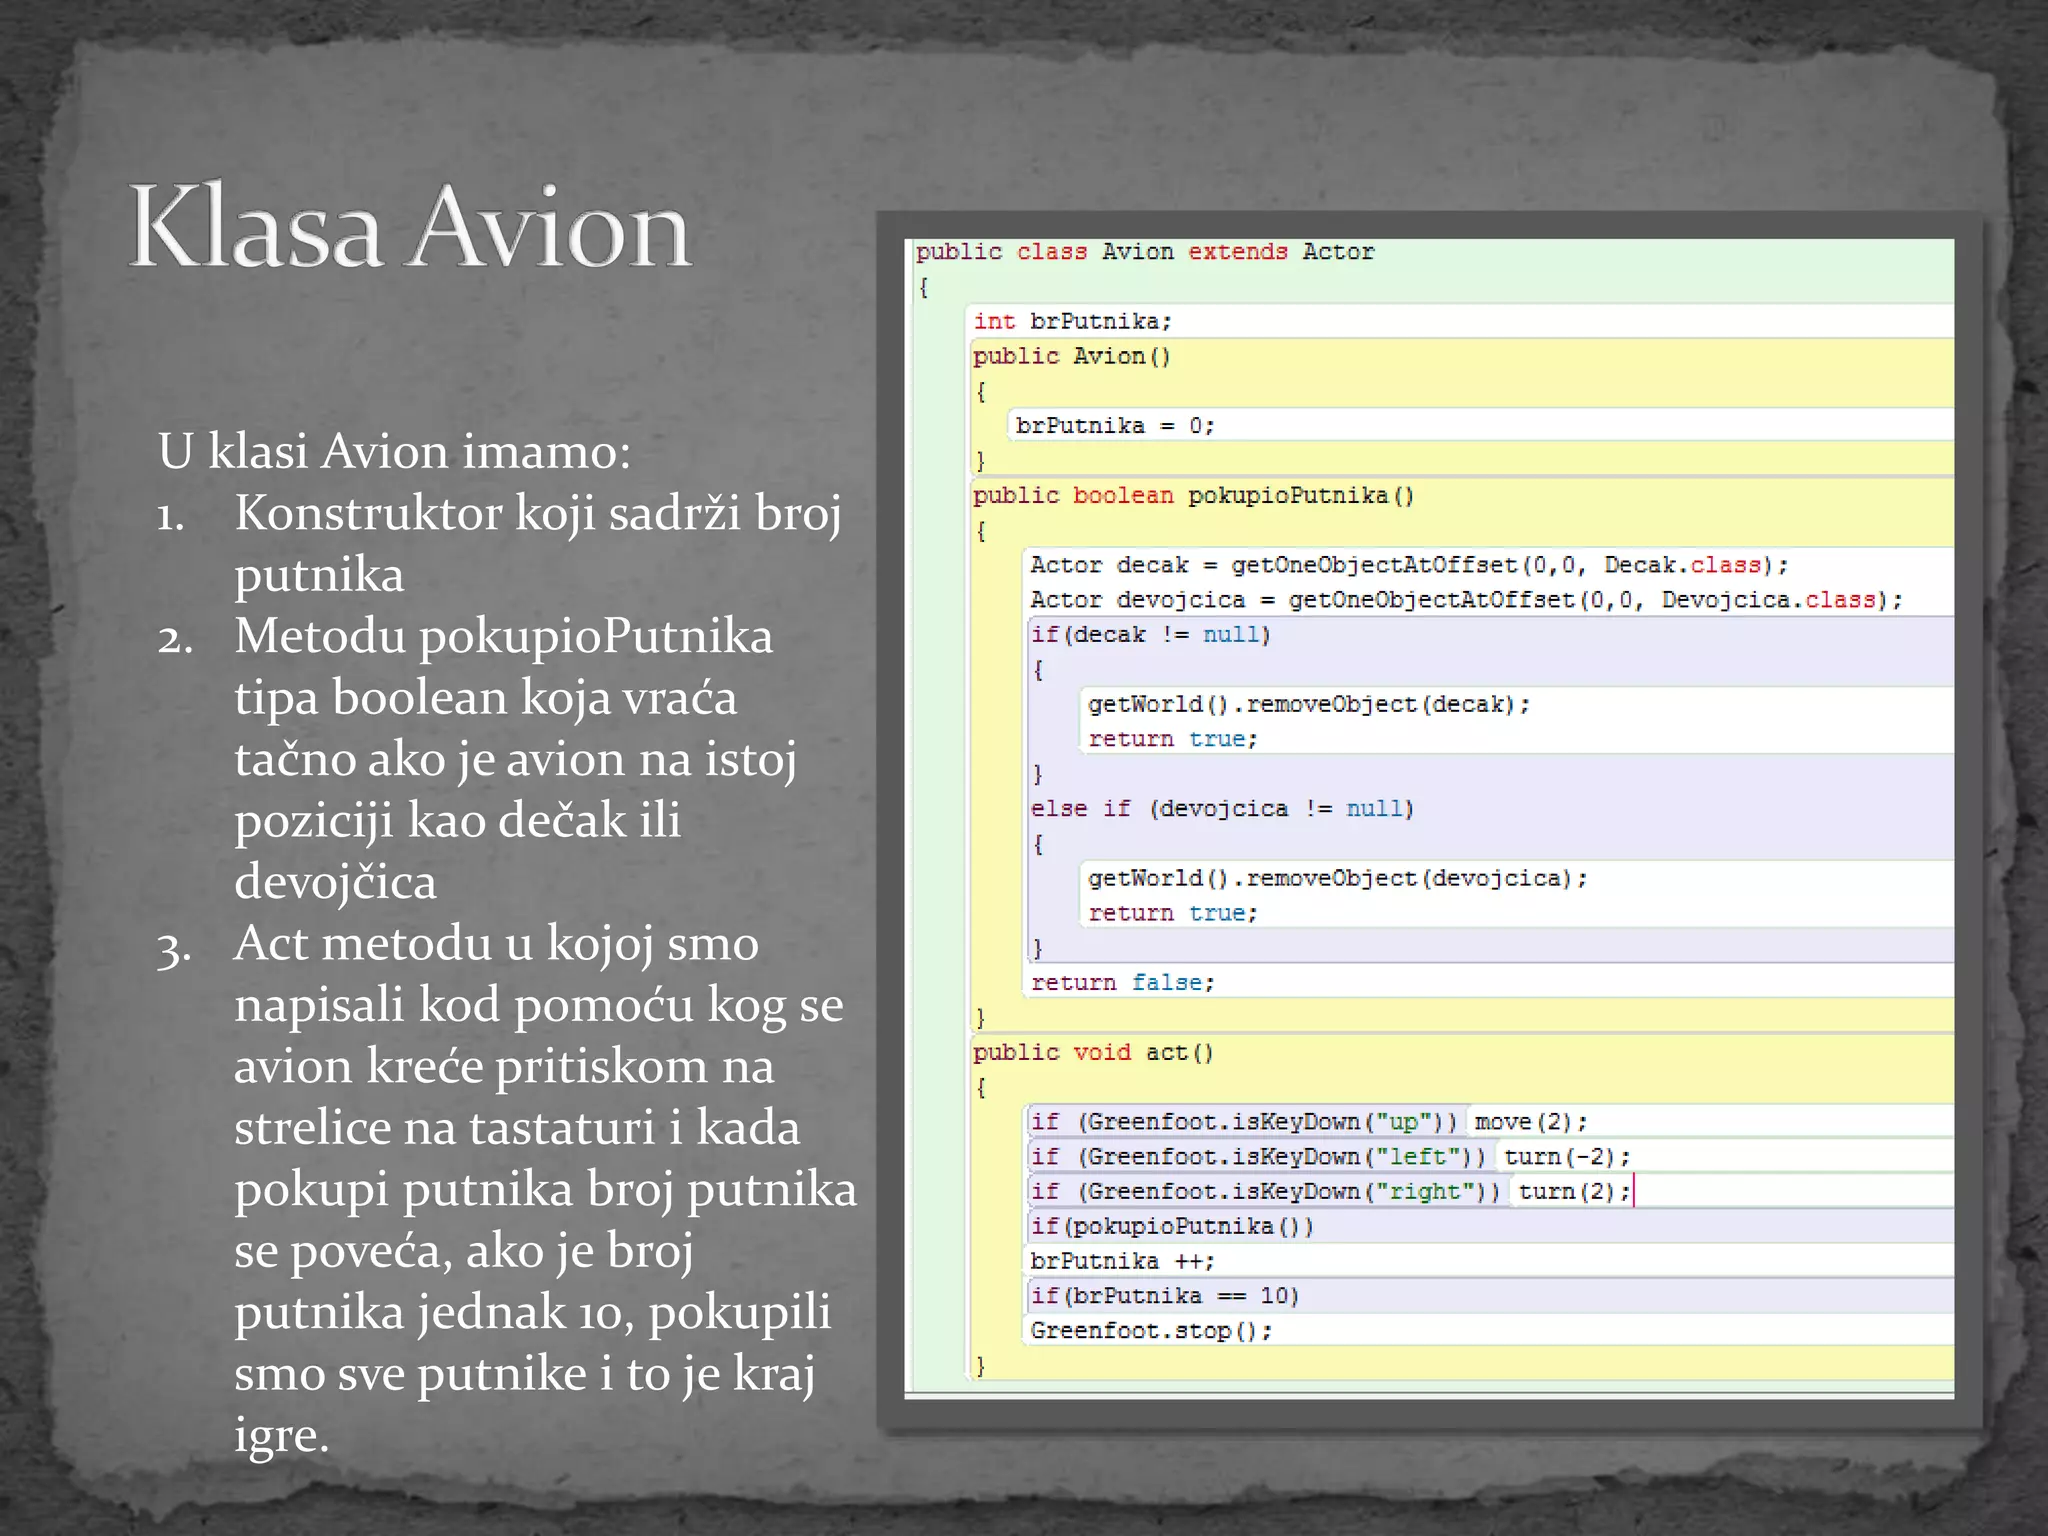Click the 'getWorld().removeObject(devojcica);' statement
Viewport: 2048px width, 1536px height.
click(1337, 878)
